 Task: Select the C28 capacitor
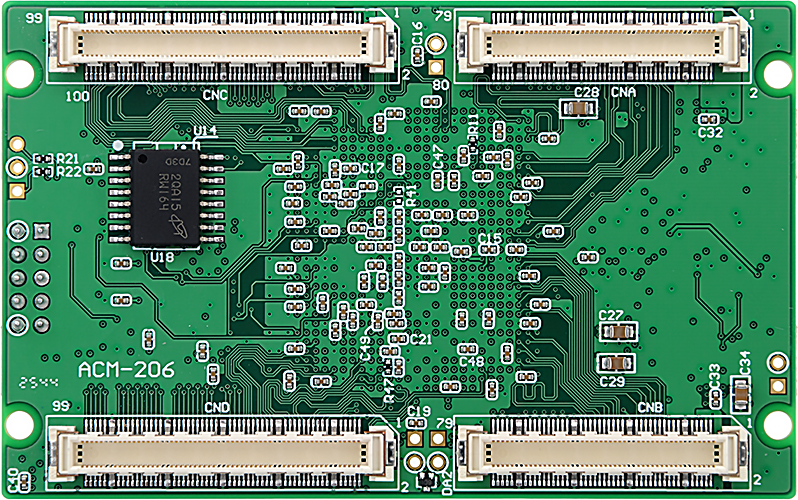pyautogui.click(x=580, y=106)
